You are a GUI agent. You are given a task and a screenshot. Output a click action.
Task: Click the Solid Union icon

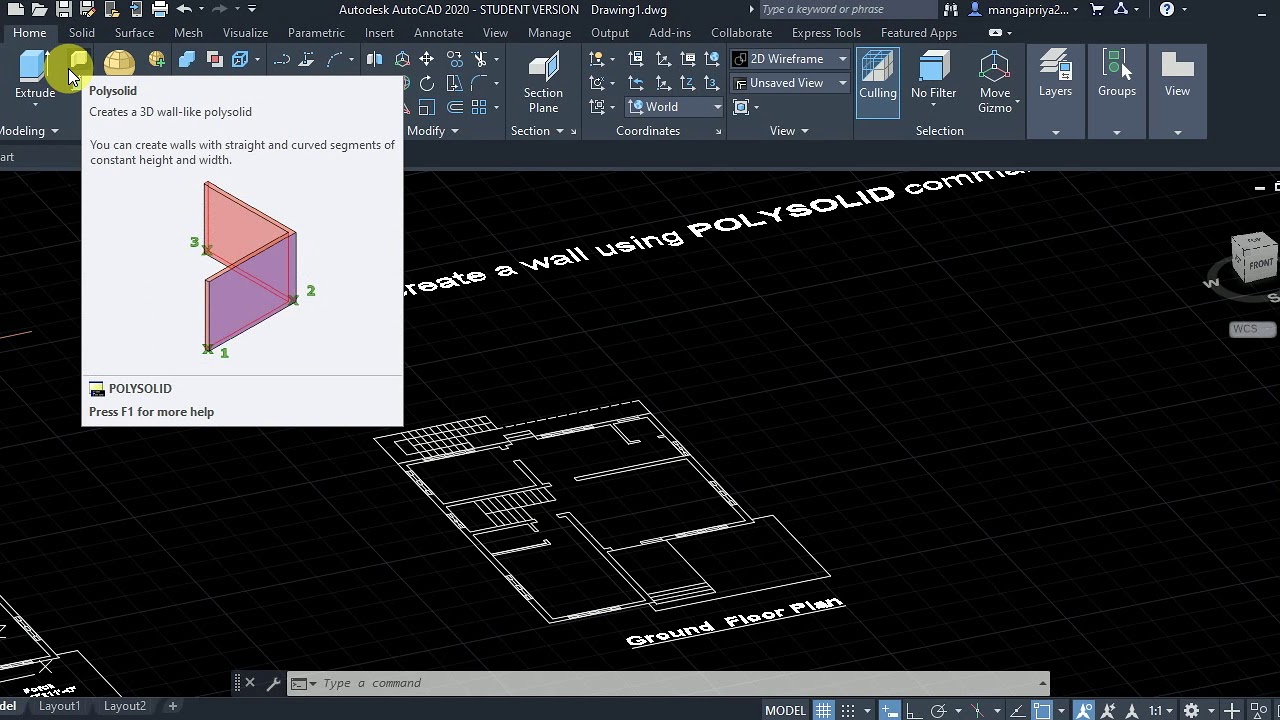[186, 60]
